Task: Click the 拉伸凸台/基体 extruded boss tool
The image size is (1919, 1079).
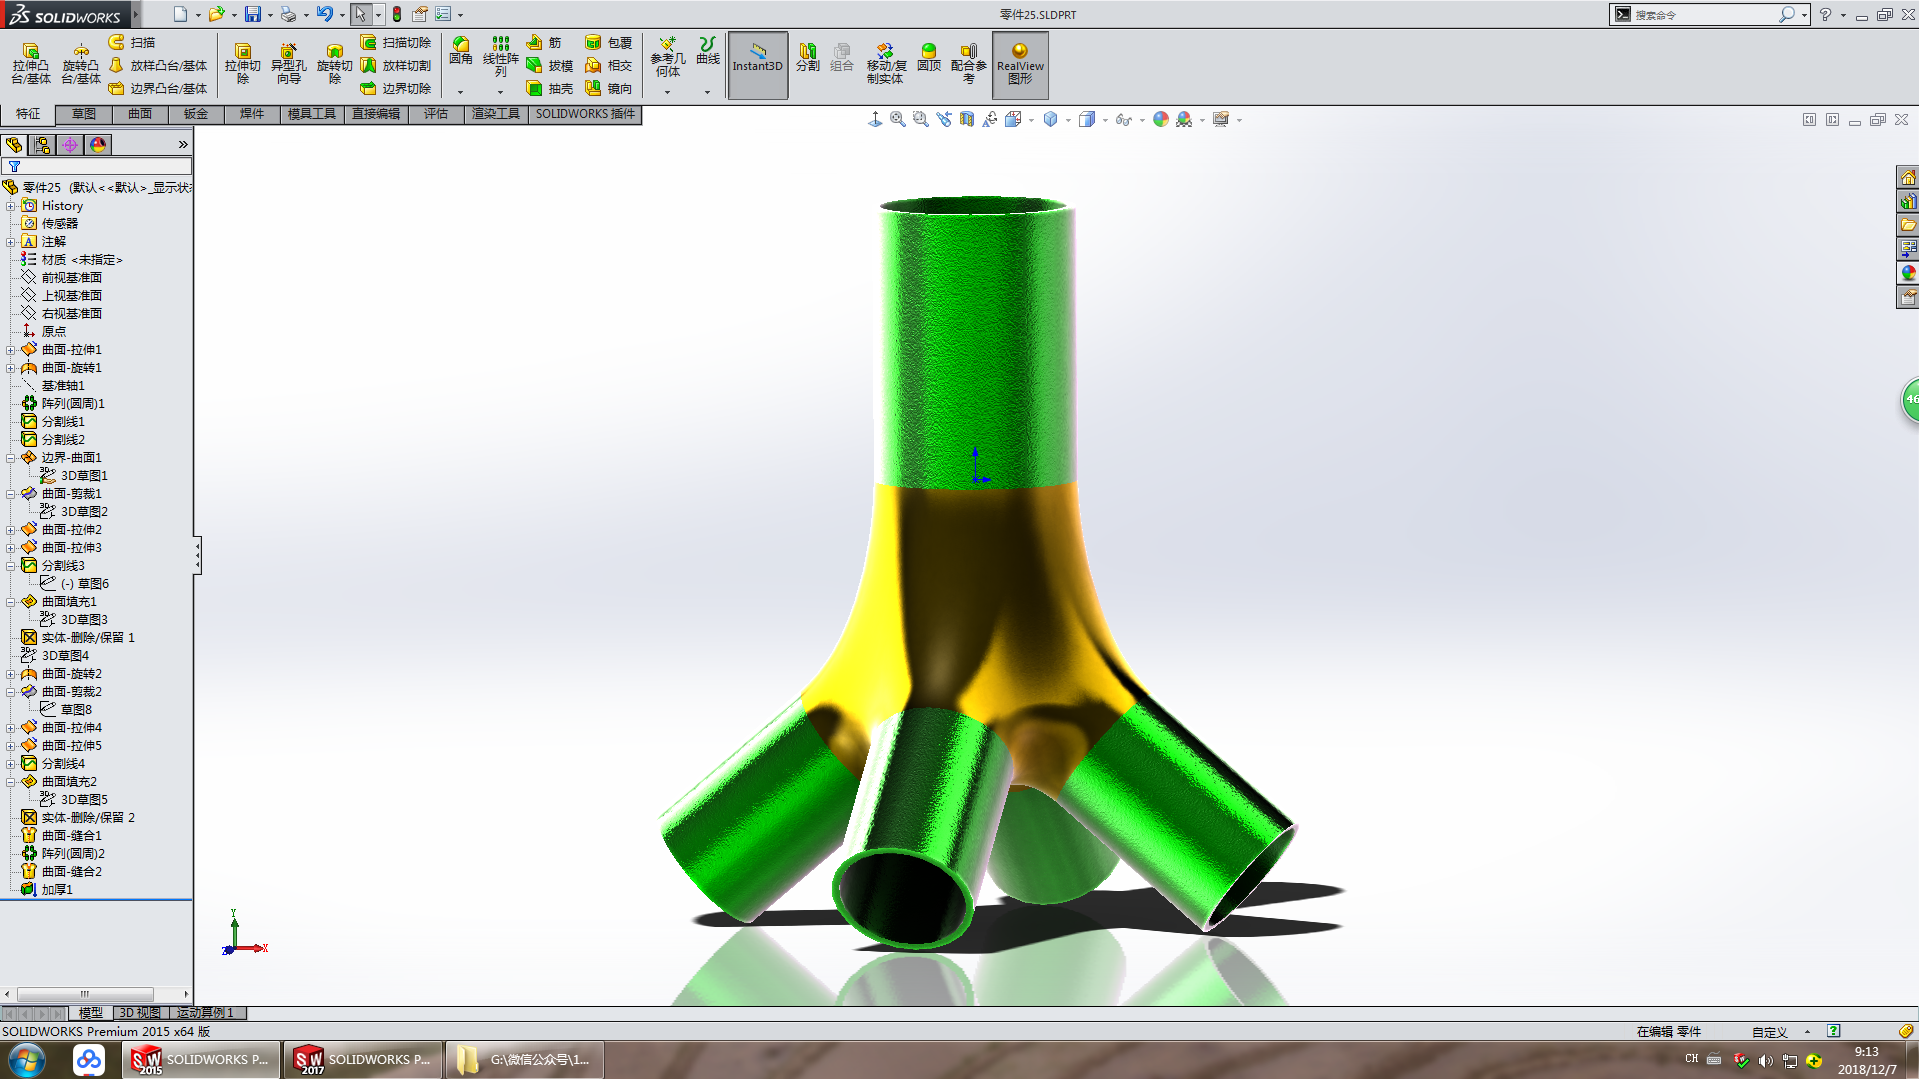Action: point(31,64)
